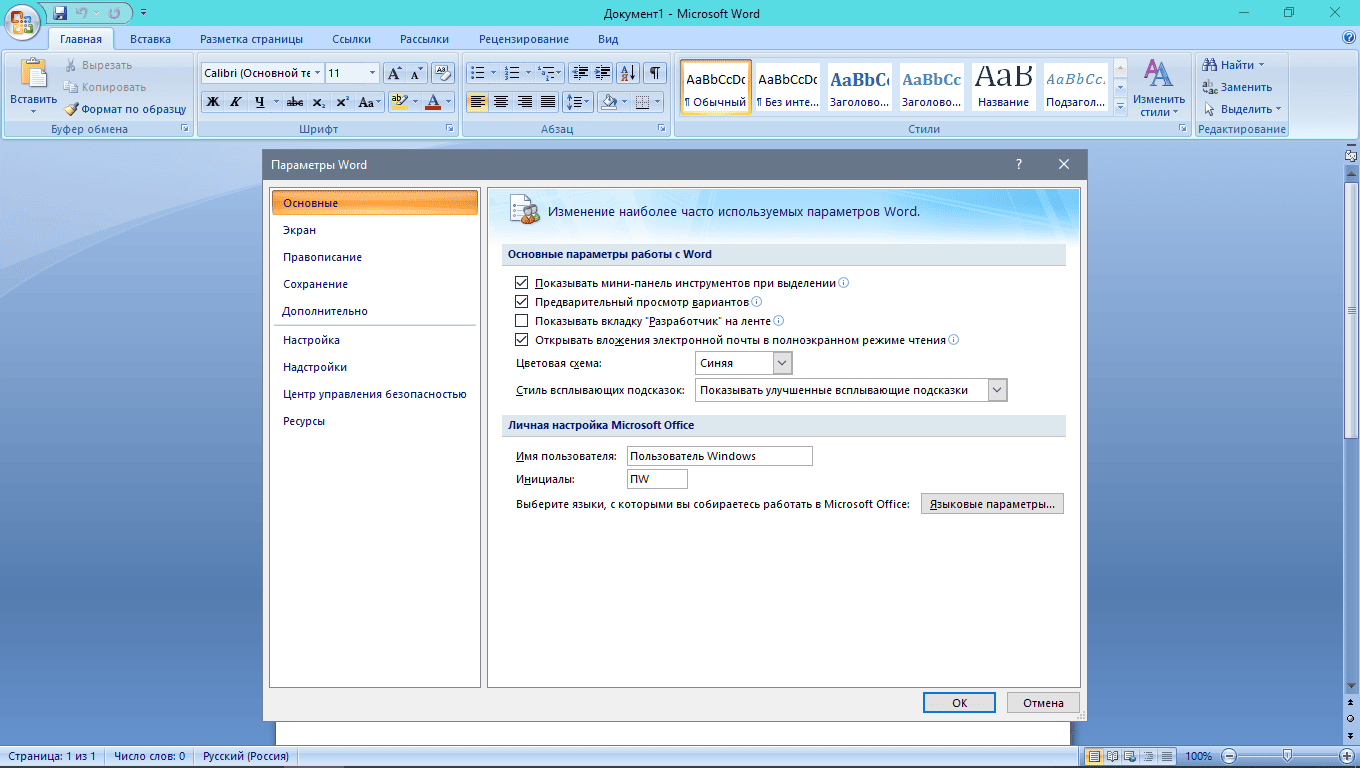Open the font name Calibri dropdown

coord(317,73)
